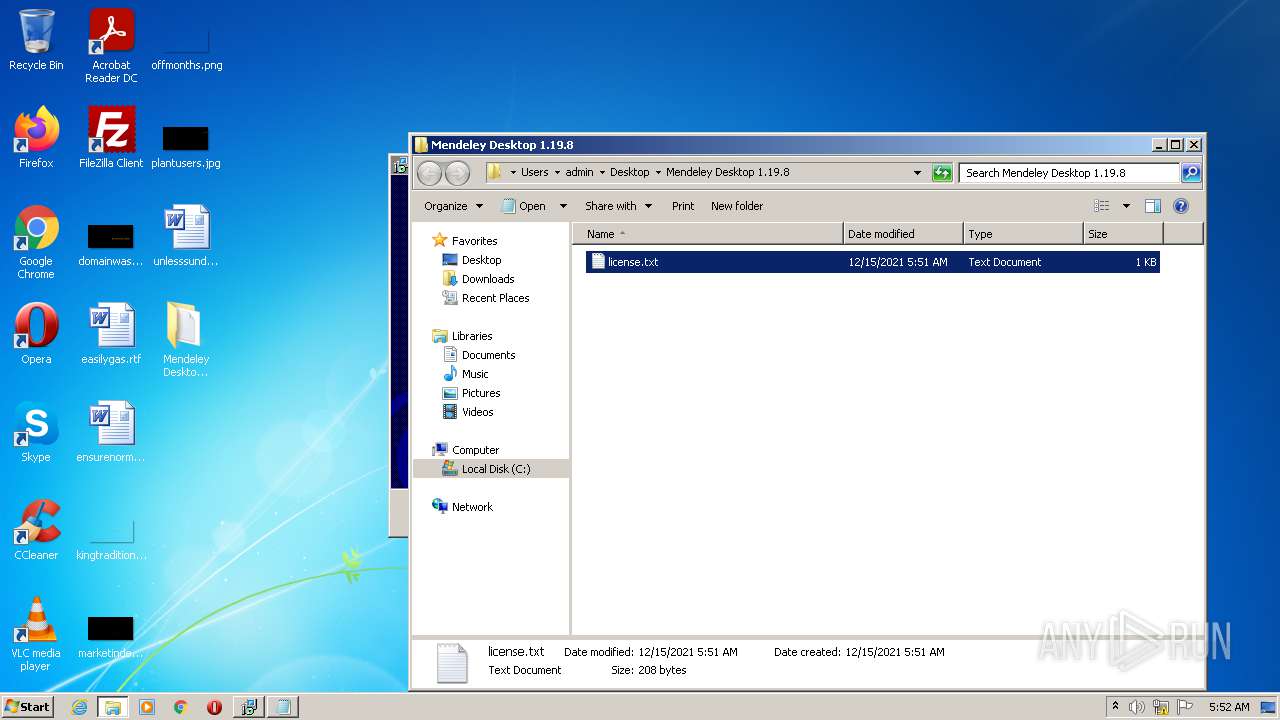Click the Explorer Forward arrow button

(457, 173)
